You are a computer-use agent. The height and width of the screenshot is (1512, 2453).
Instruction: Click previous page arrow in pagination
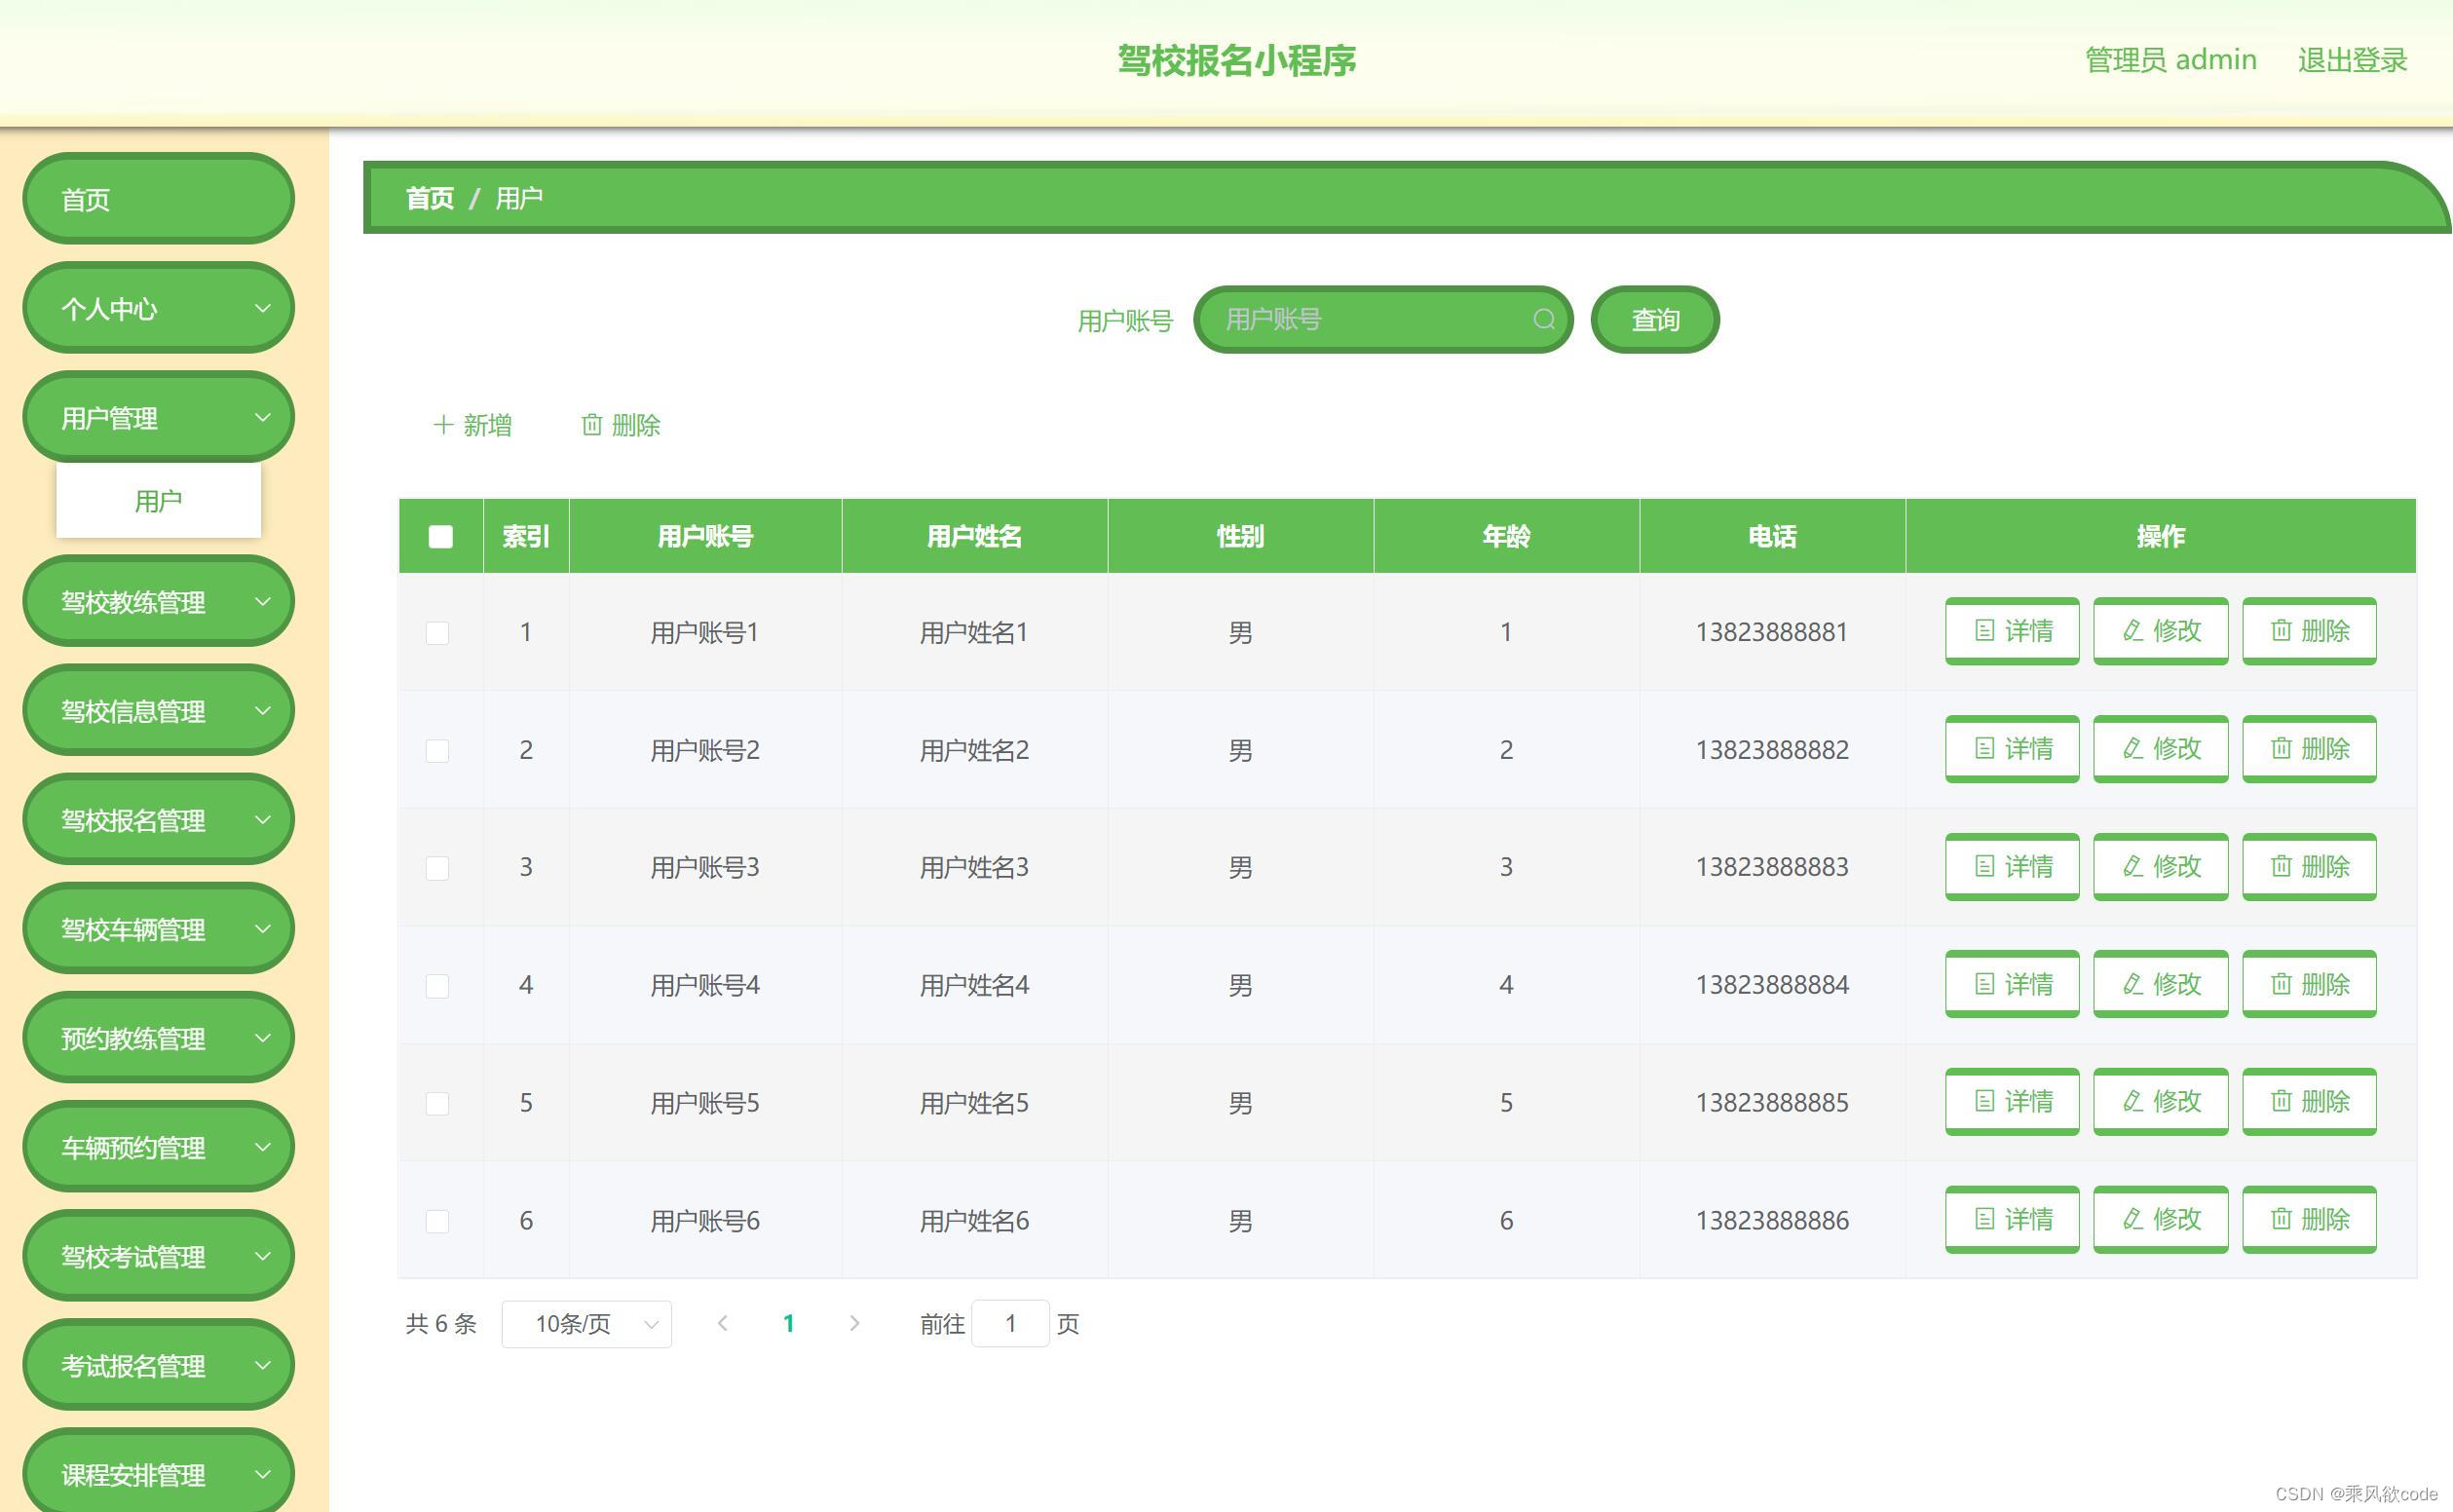722,1323
